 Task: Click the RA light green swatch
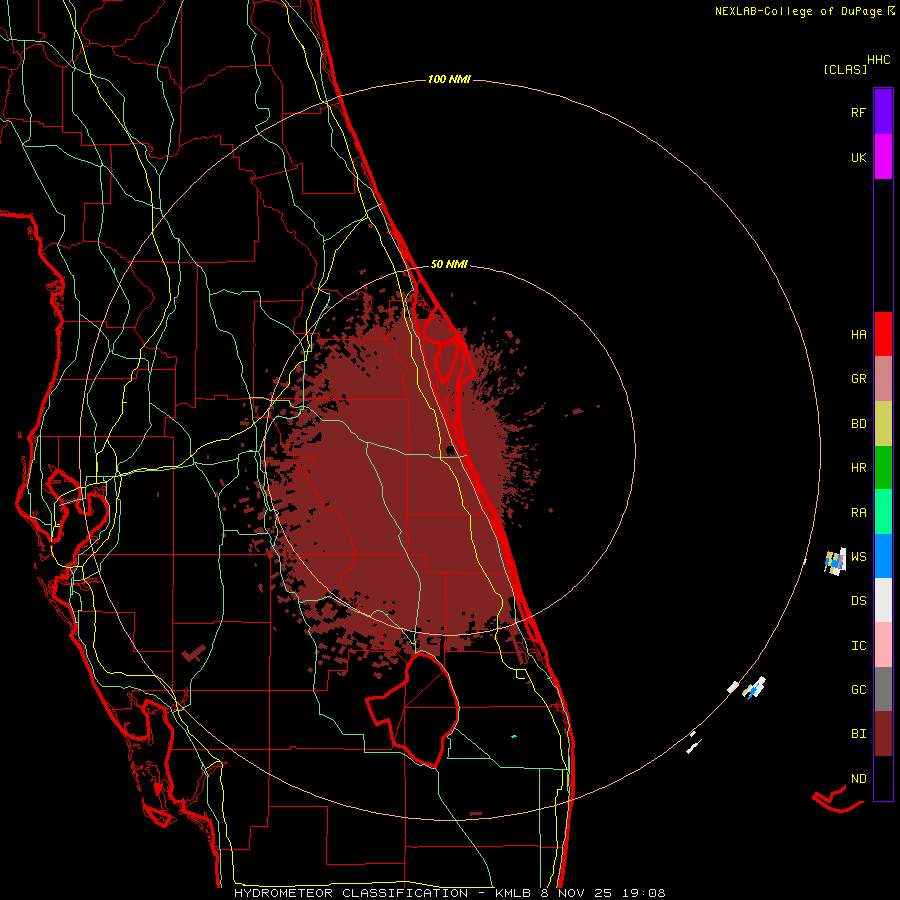[883, 512]
